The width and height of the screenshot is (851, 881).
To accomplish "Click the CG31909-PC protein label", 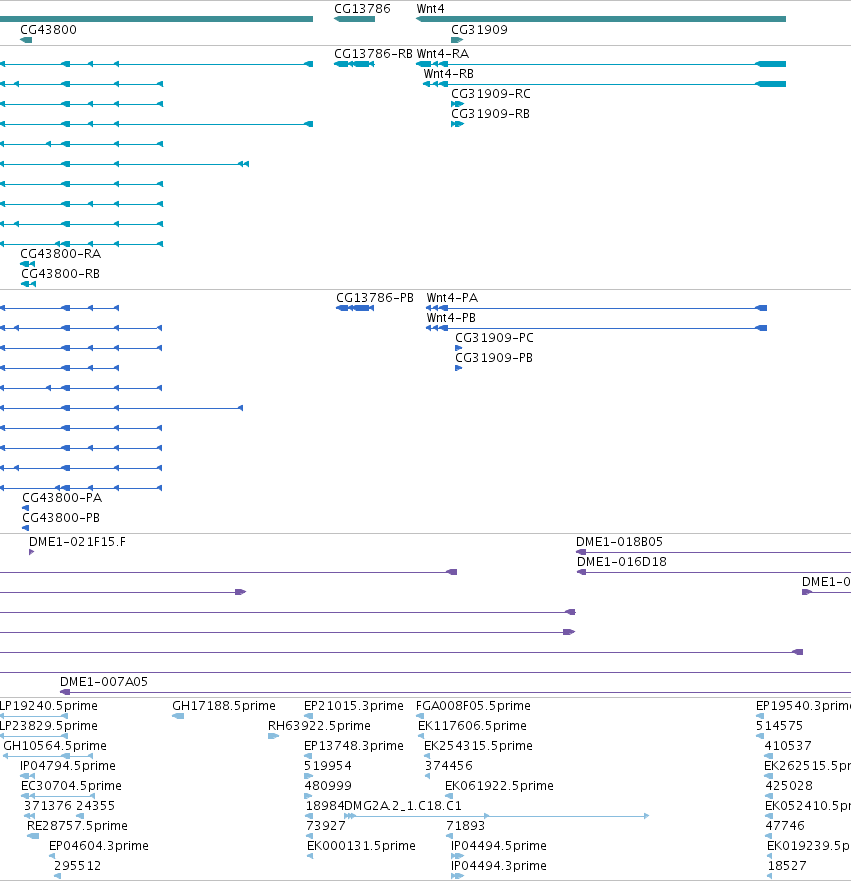I will [494, 338].
